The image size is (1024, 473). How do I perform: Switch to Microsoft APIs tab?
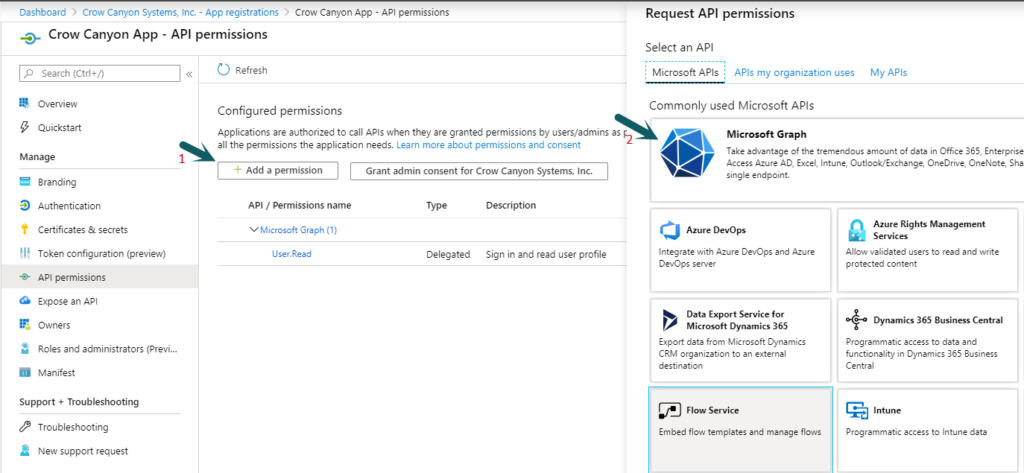686,73
